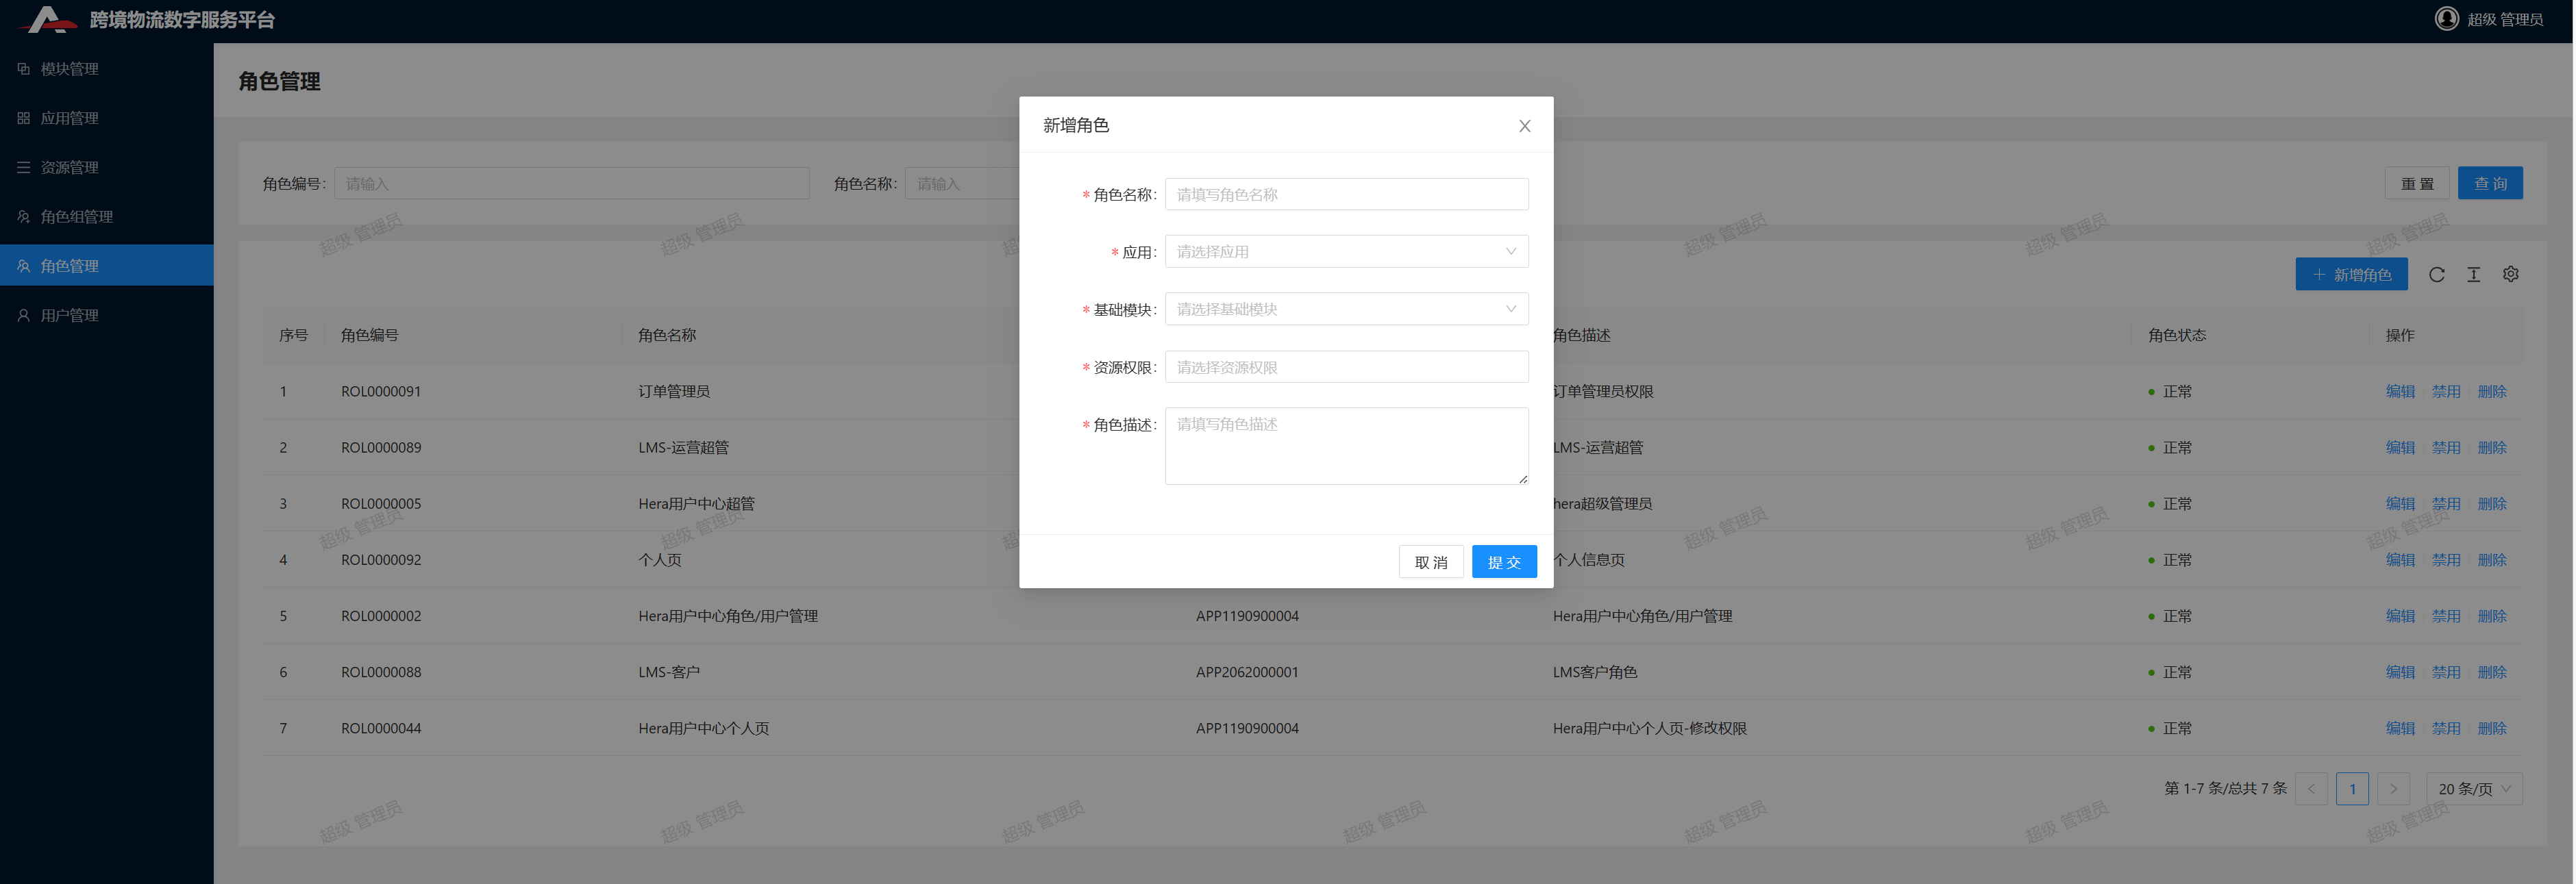Viewport: 2576px width, 884px height.
Task: Click 删除 for LMS-客户 row
Action: tap(2491, 672)
